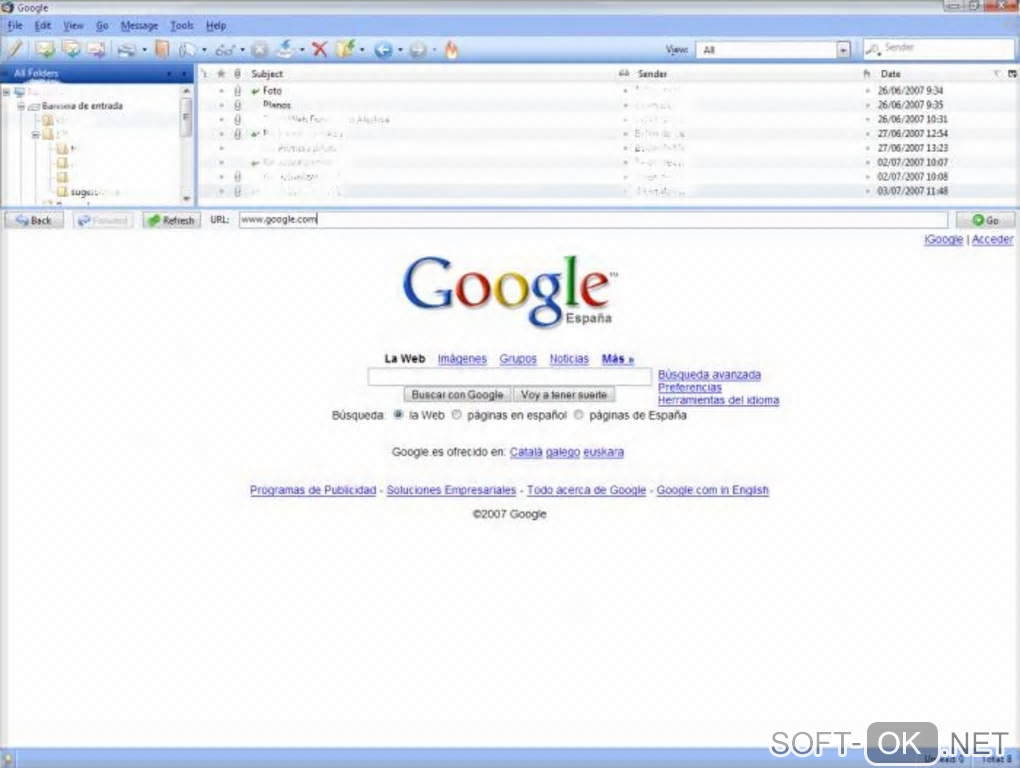Image resolution: width=1020 pixels, height=768 pixels.
Task: Open the 'Imágenes' link
Action: click(x=462, y=358)
